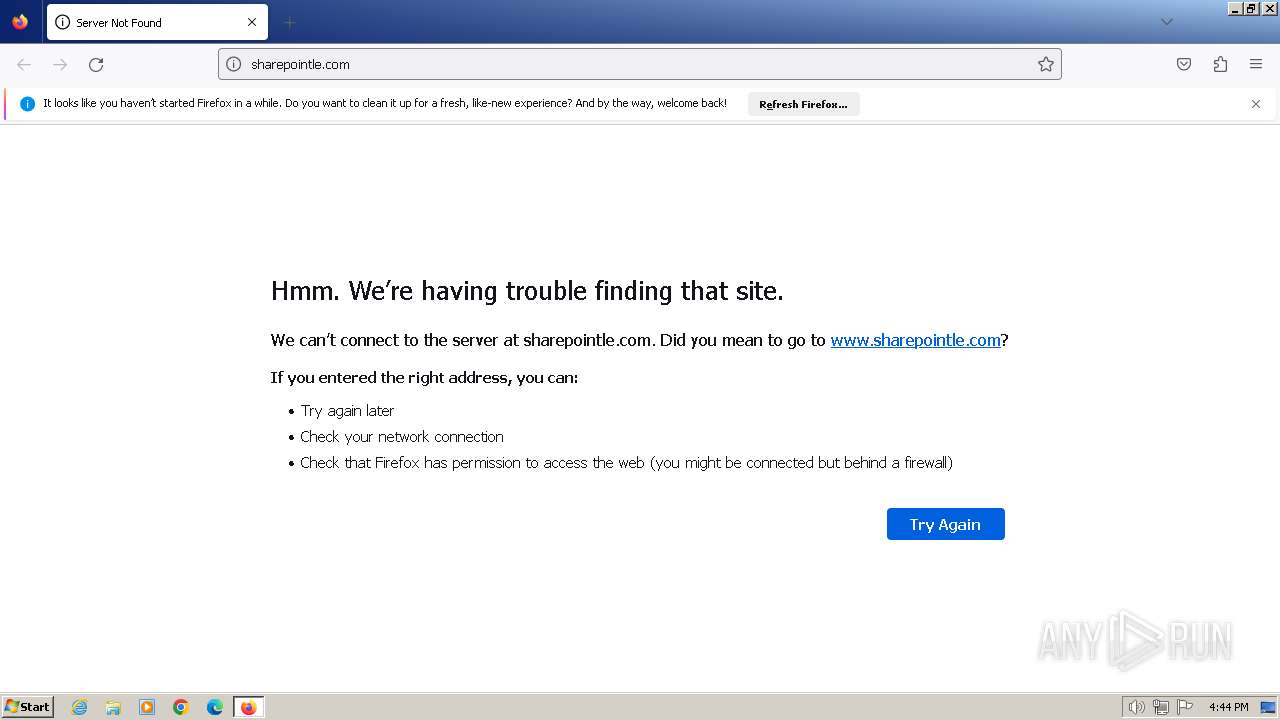Click 'Check your network connection' text
Image resolution: width=1280 pixels, height=720 pixels.
pyautogui.click(x=402, y=437)
